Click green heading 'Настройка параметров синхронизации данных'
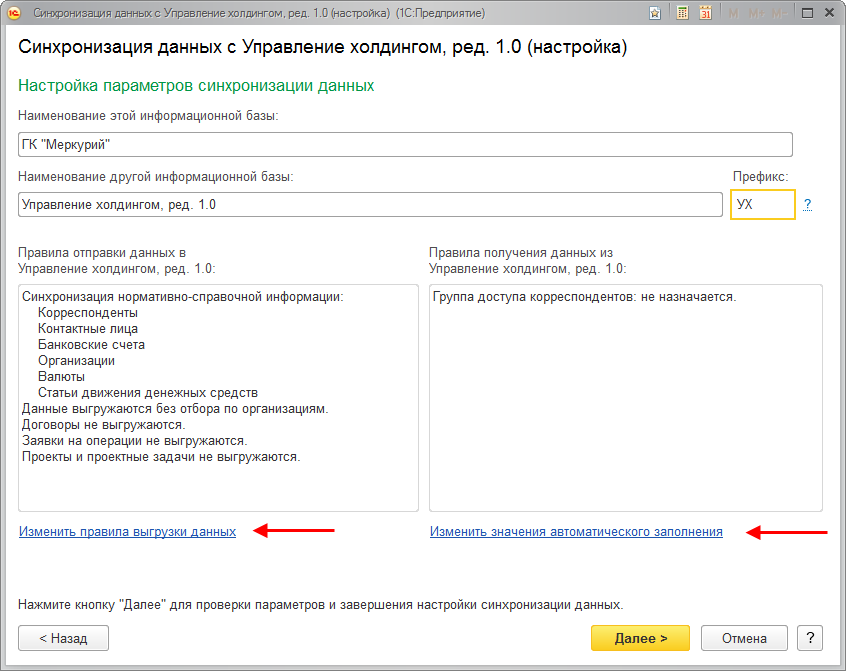The image size is (846, 671). coord(196,86)
